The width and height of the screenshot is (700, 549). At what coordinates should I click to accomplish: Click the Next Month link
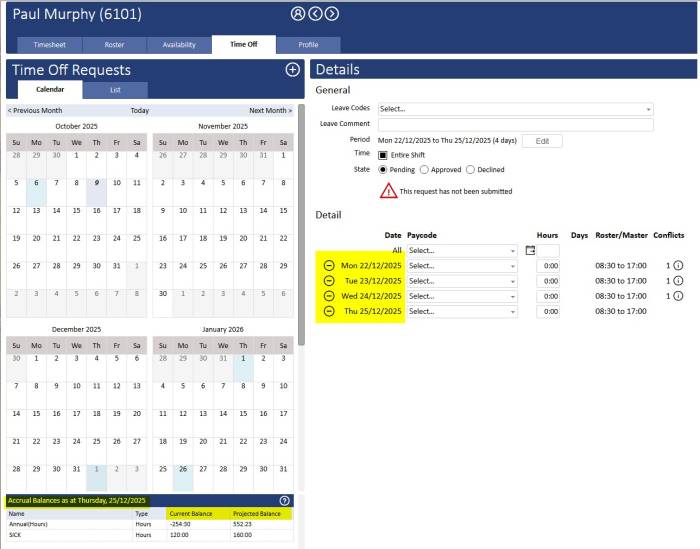[x=270, y=111]
